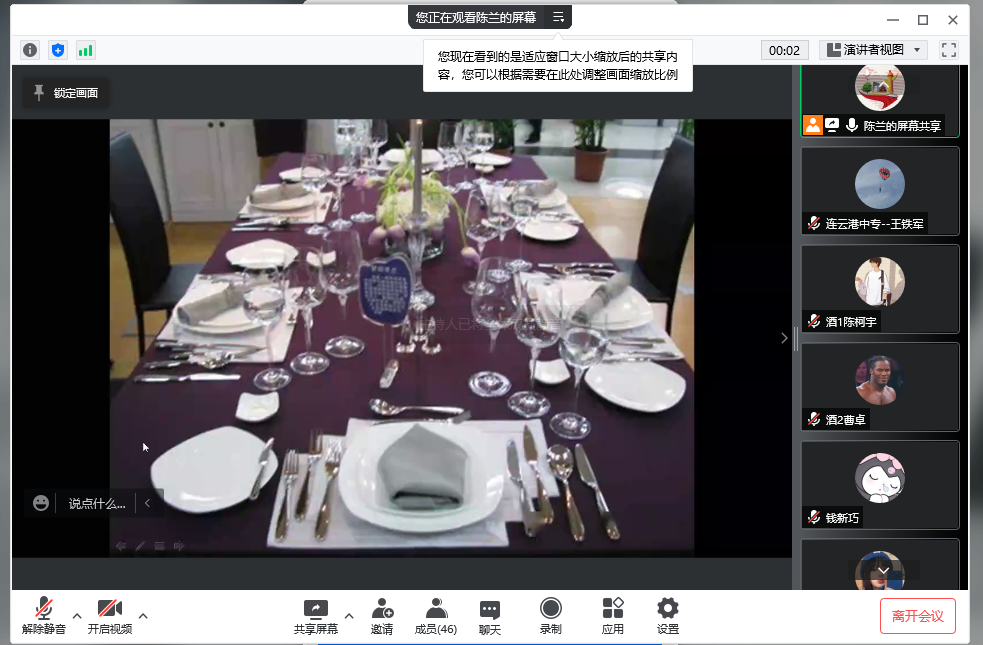
Task: Turn on camera with 开启视频
Action: (109, 616)
